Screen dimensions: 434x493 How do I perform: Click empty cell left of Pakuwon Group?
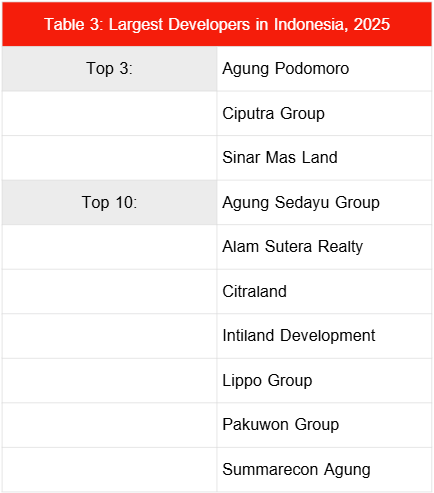click(110, 425)
